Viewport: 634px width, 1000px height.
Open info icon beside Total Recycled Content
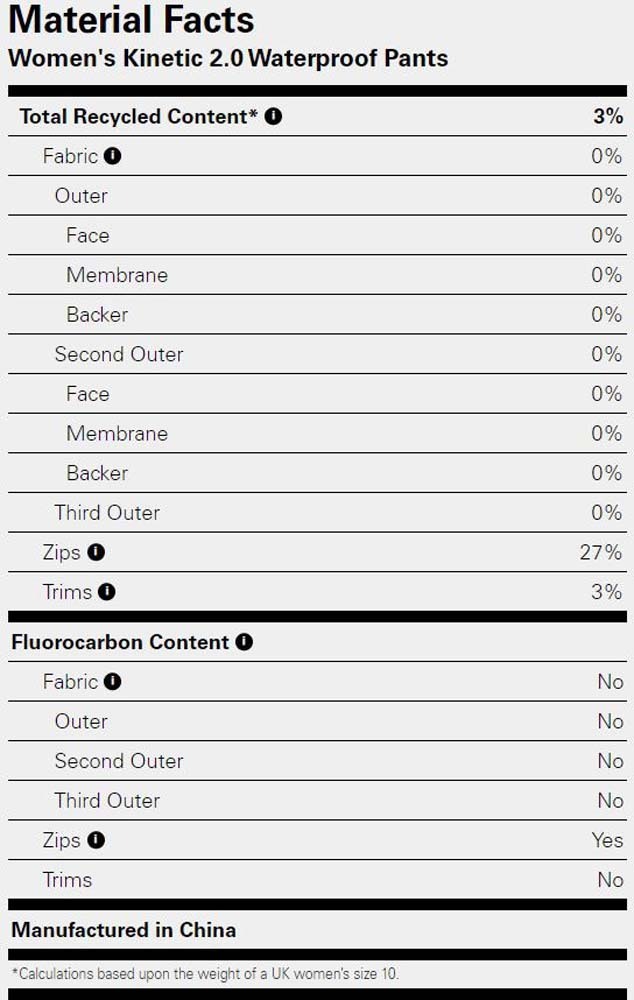pyautogui.click(x=273, y=116)
